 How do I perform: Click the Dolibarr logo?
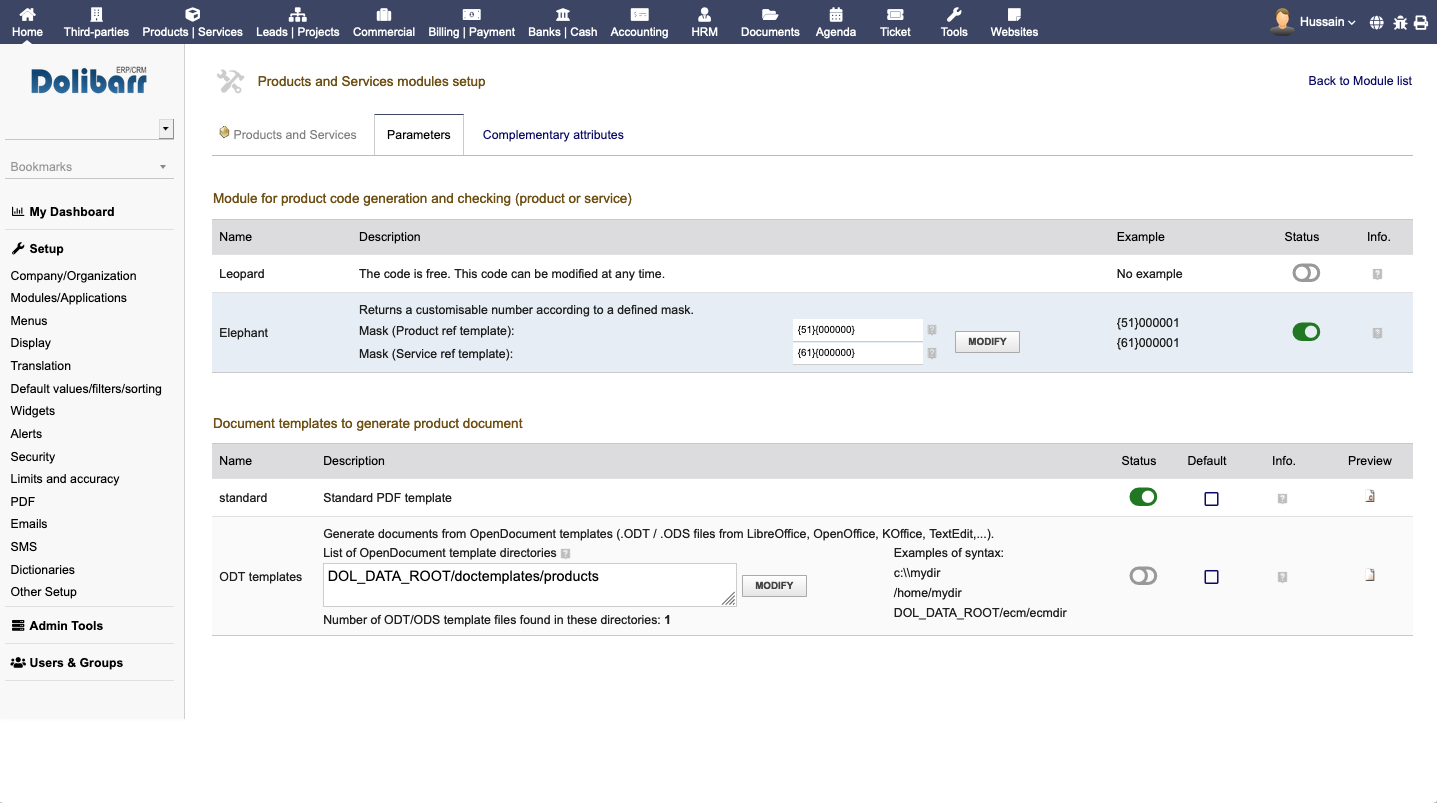[x=89, y=80]
